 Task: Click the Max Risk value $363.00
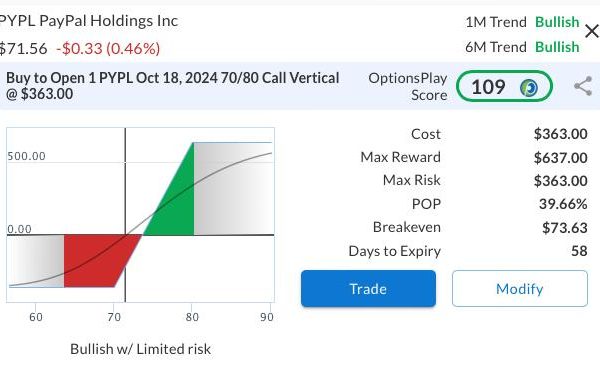(560, 181)
